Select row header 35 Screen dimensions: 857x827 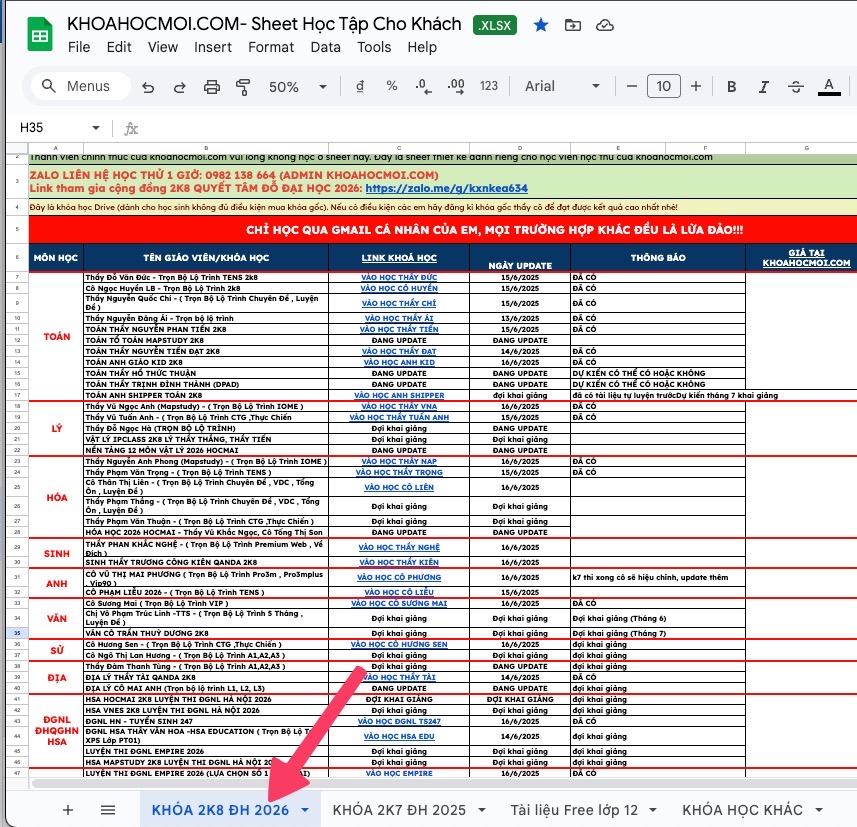(17, 633)
